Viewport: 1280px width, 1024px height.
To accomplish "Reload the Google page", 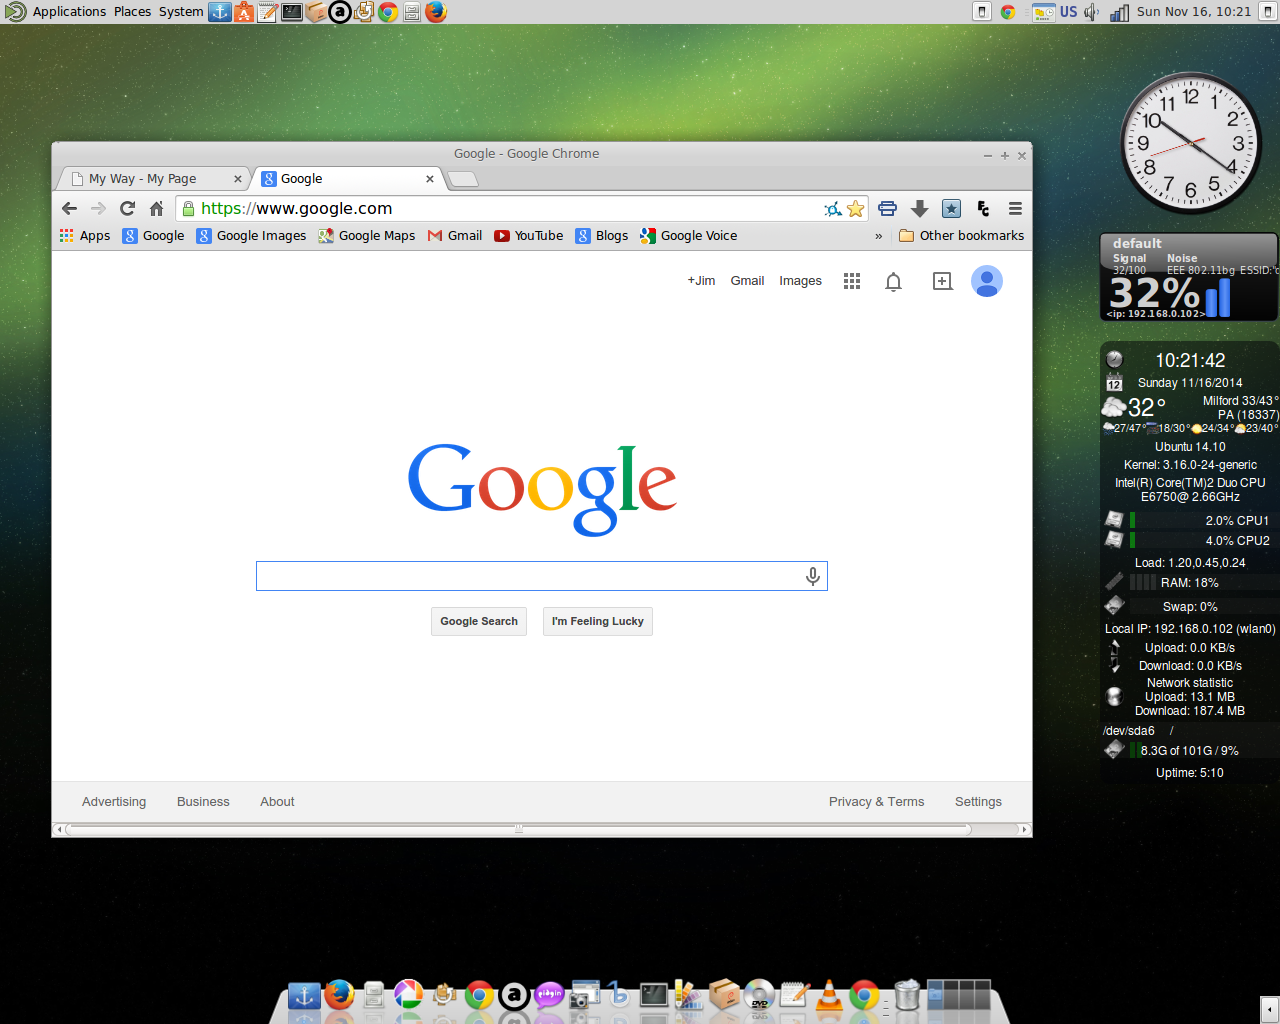I will (127, 208).
